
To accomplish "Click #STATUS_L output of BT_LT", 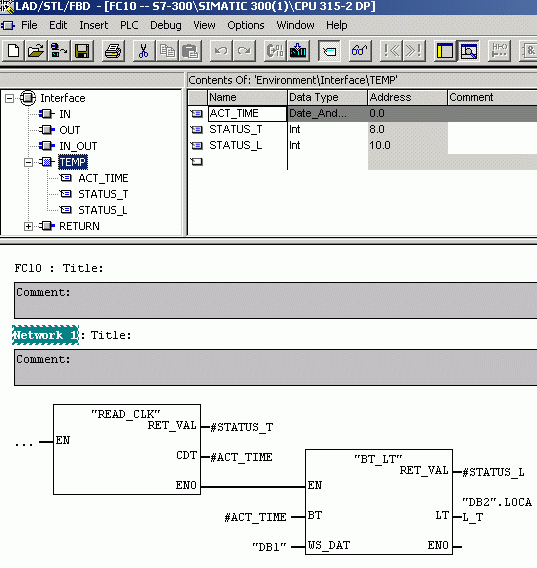I will pyautogui.click(x=494, y=472).
